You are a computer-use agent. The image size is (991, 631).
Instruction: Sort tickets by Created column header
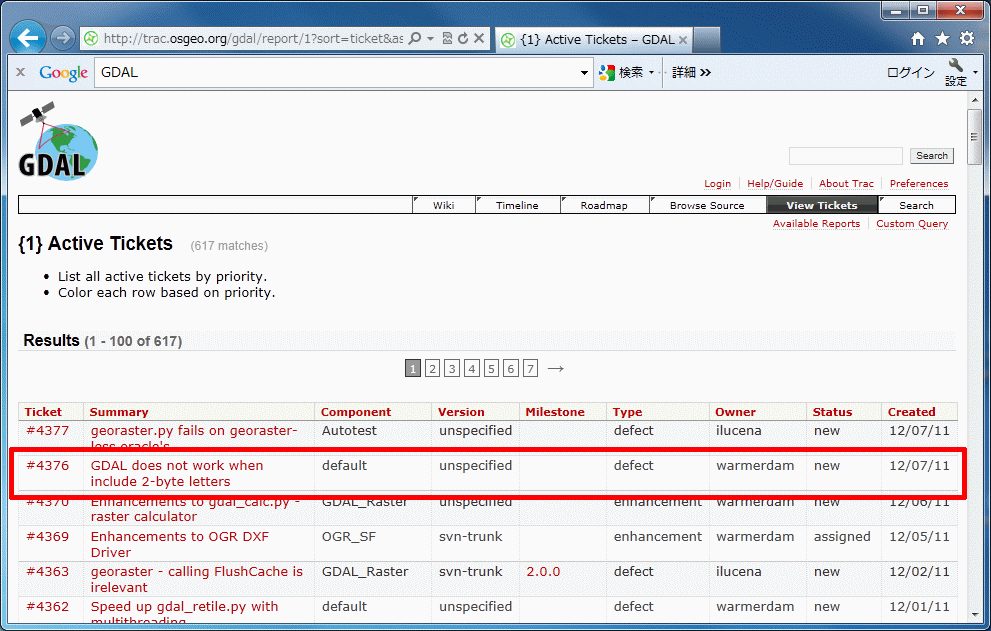pyautogui.click(x=911, y=412)
